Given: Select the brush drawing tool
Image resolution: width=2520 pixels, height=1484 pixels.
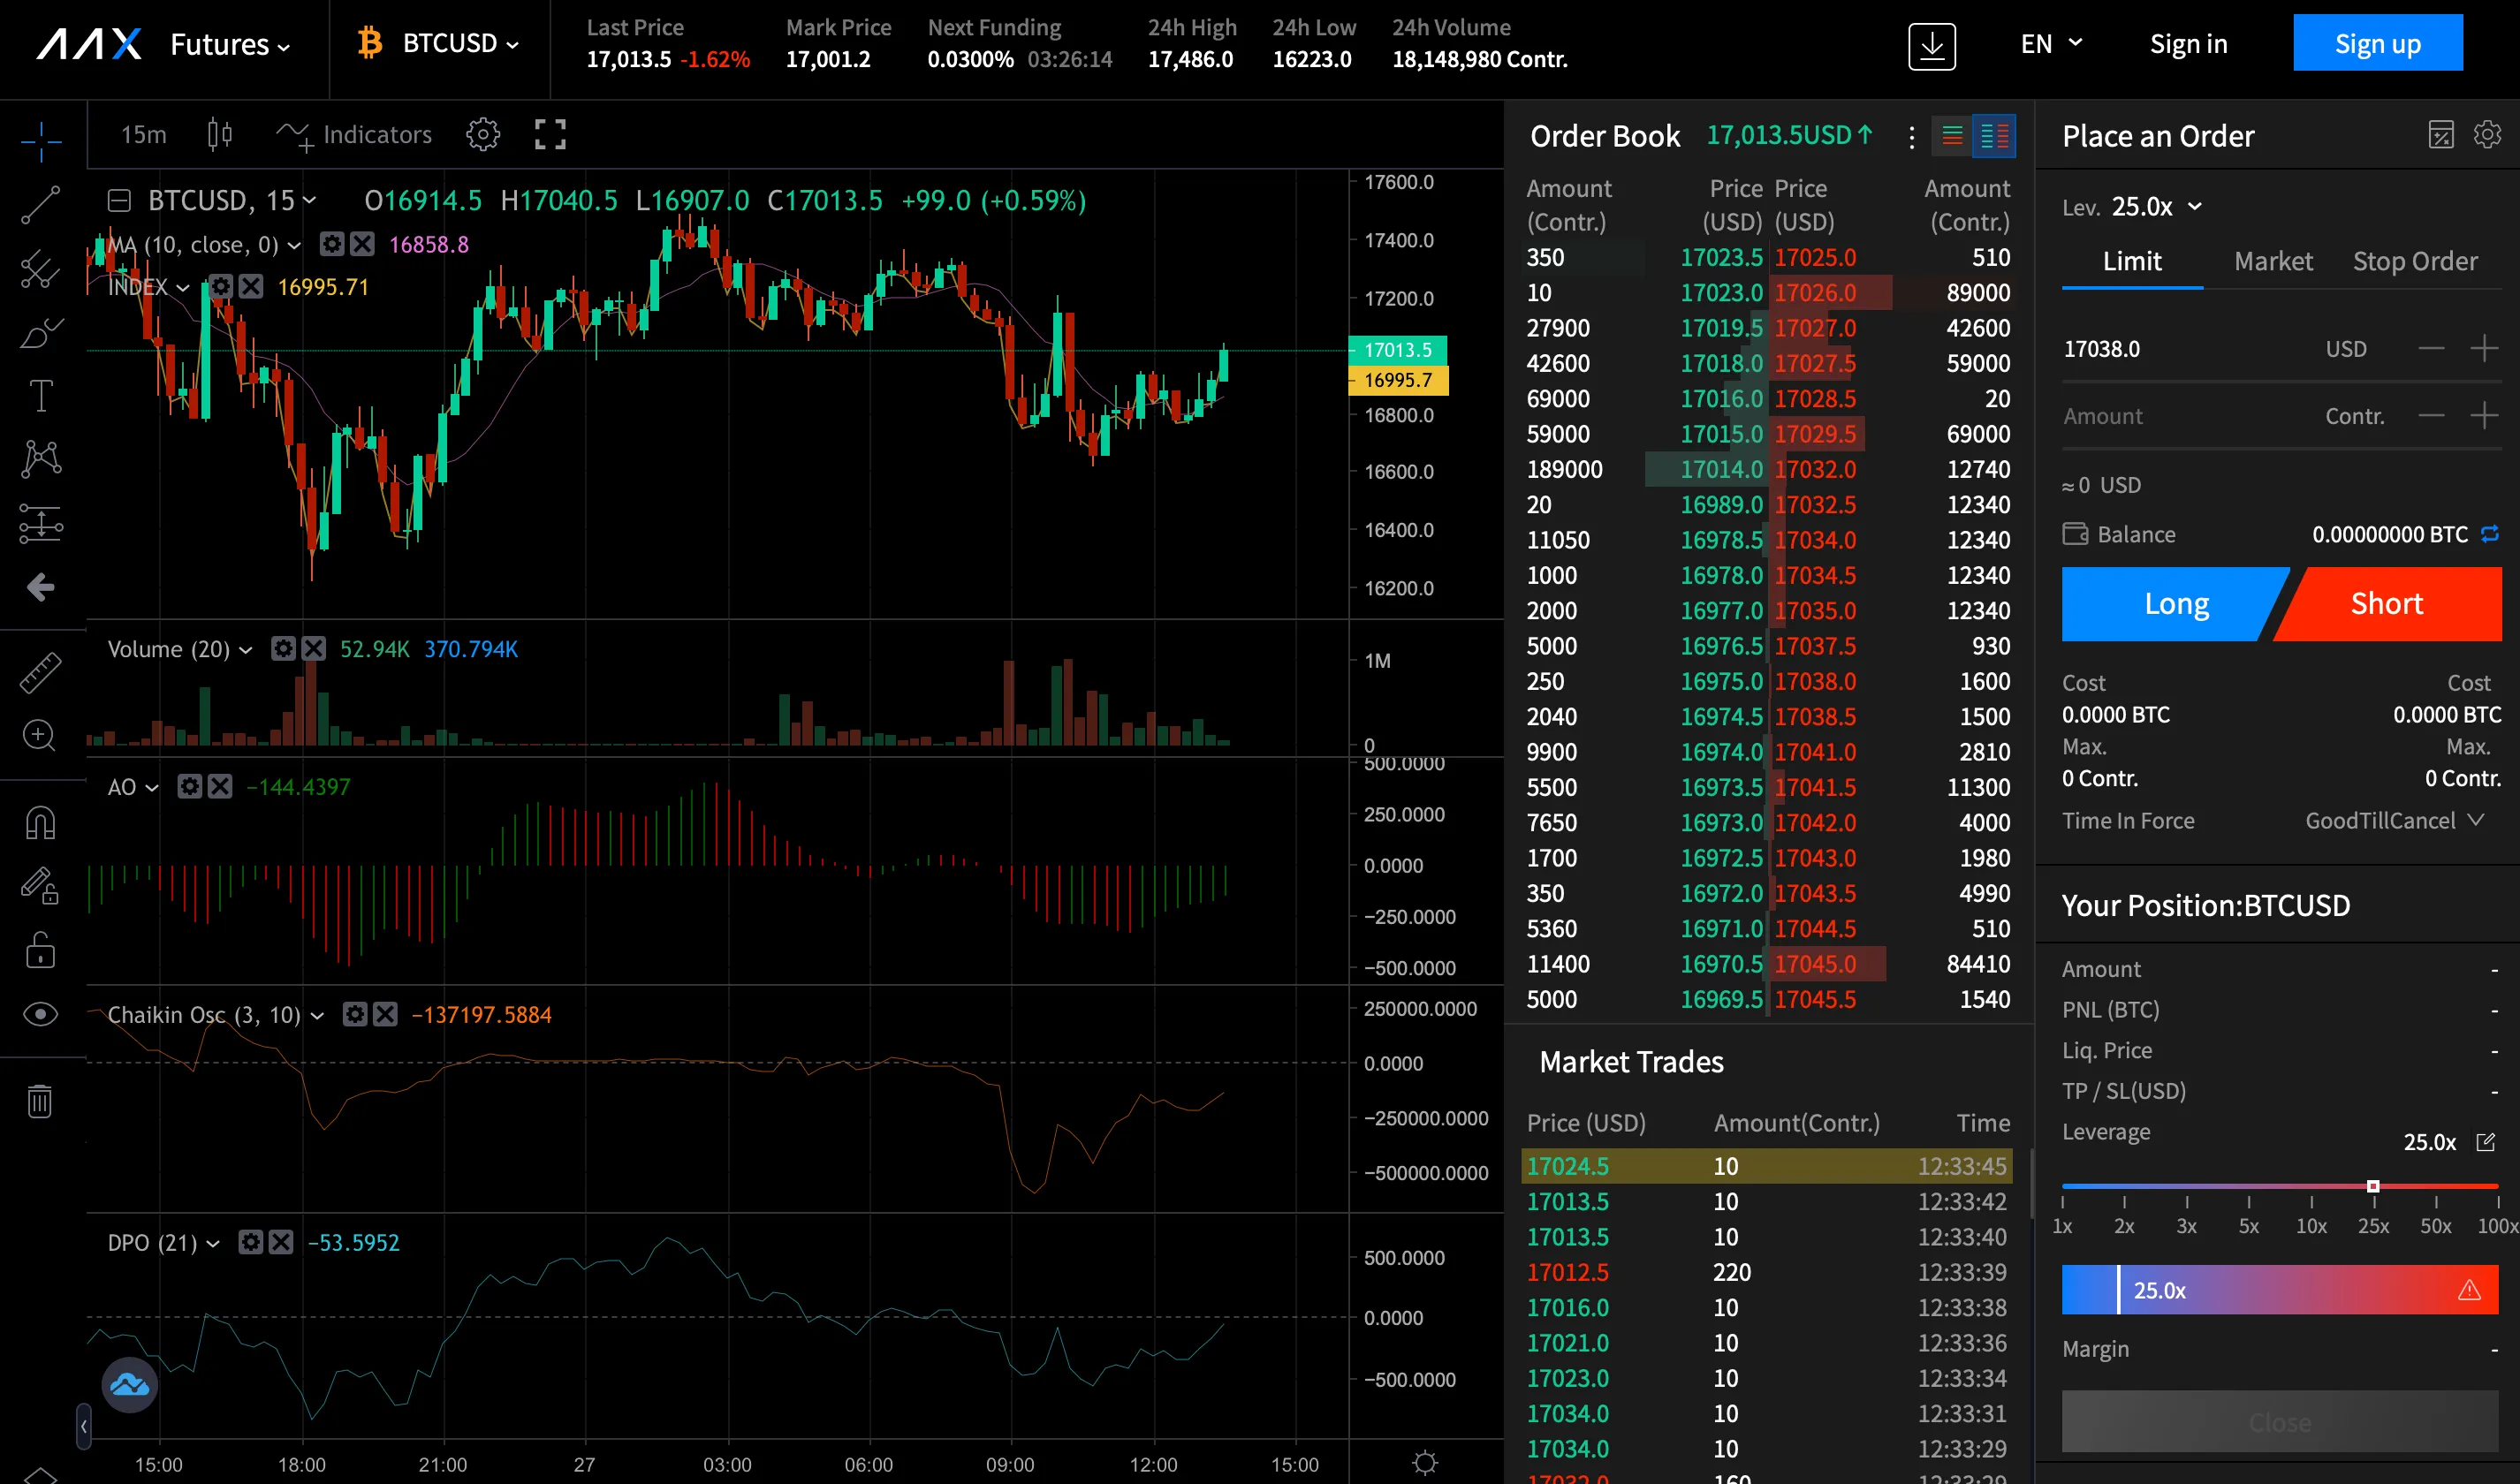Looking at the screenshot, I should (x=41, y=332).
